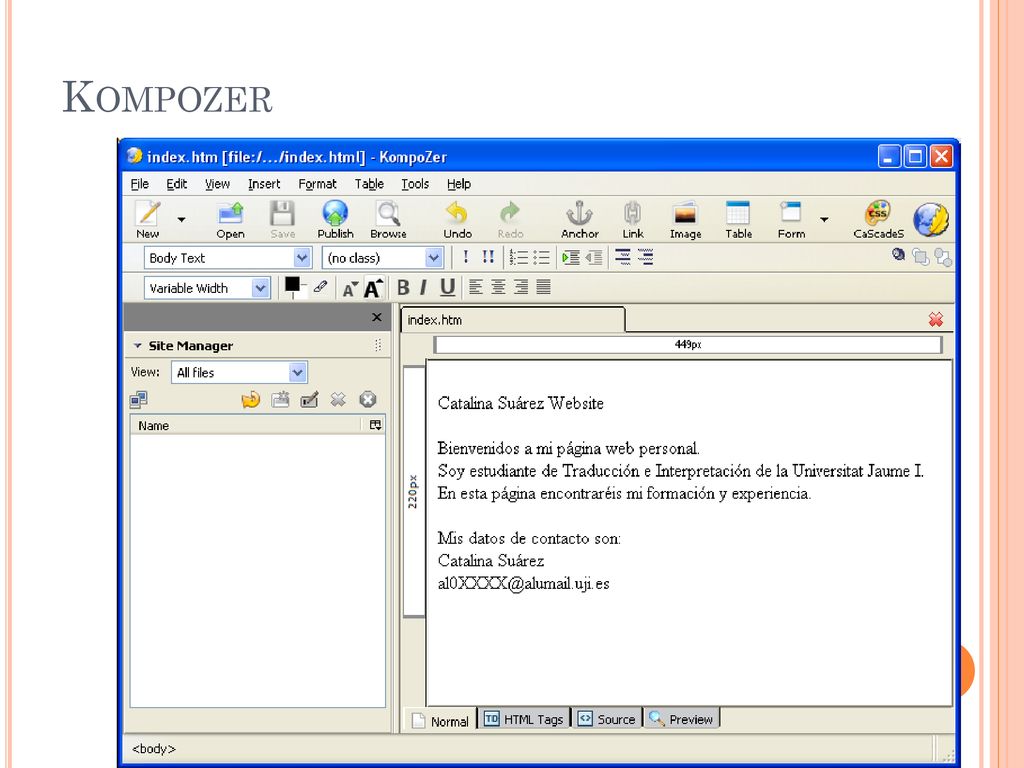Click the Site Manager new folder icon
The image size is (1024, 768).
[x=280, y=399]
